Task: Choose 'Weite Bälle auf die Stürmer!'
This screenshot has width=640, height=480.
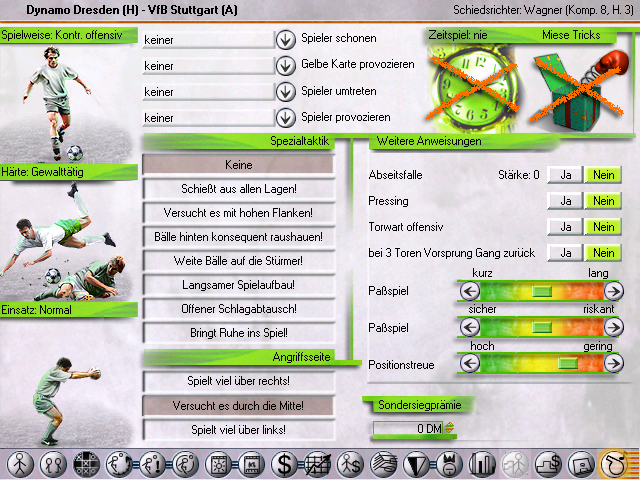Action: tap(238, 261)
